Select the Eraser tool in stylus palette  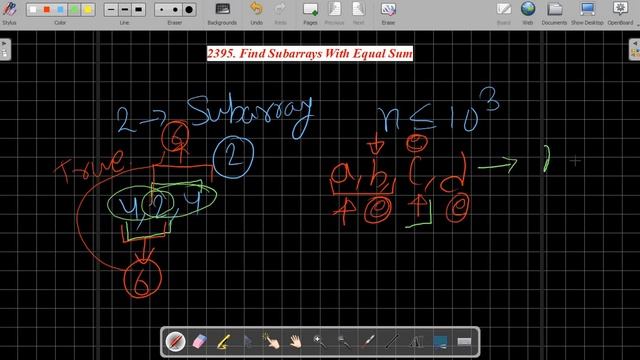(200, 342)
